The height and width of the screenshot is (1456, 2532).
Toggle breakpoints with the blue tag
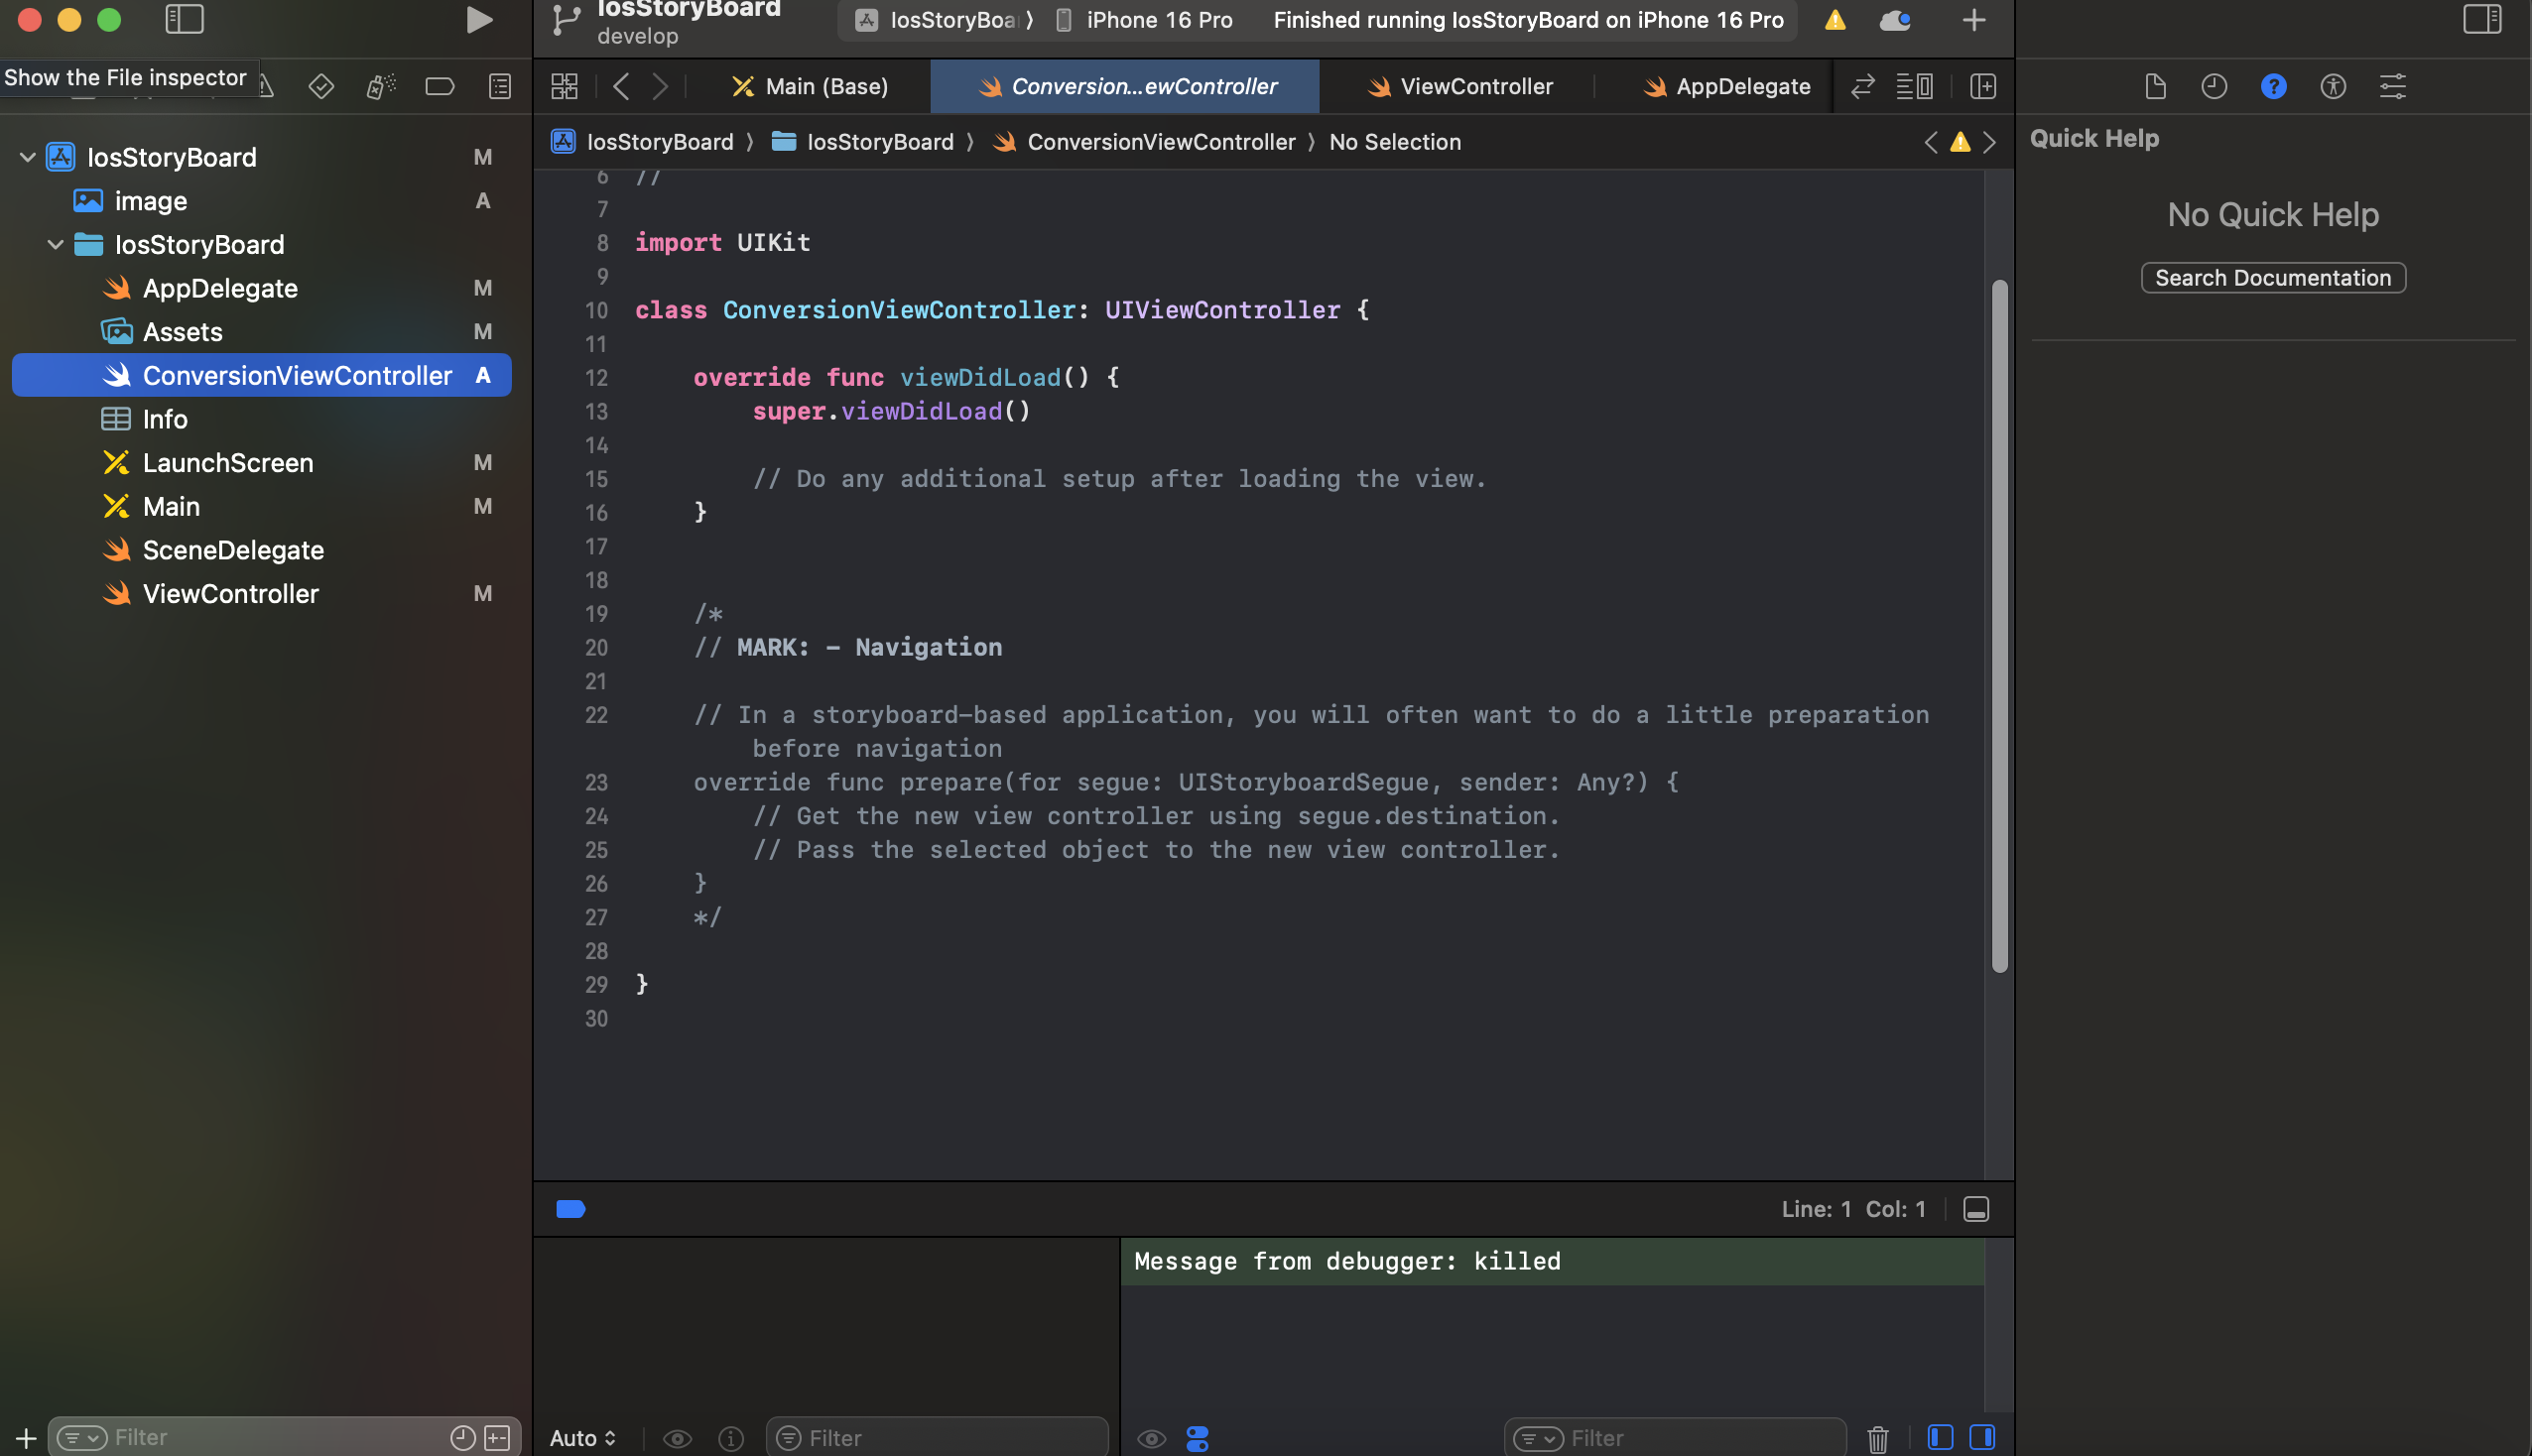pyautogui.click(x=571, y=1209)
